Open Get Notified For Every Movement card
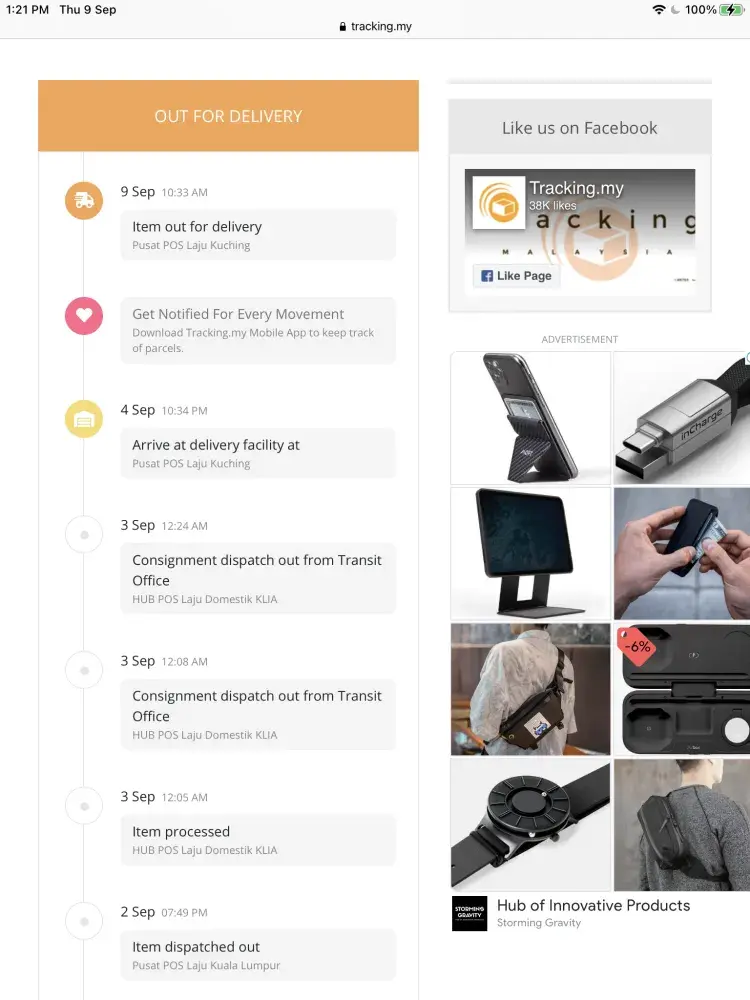This screenshot has height=1000, width=750. click(258, 330)
